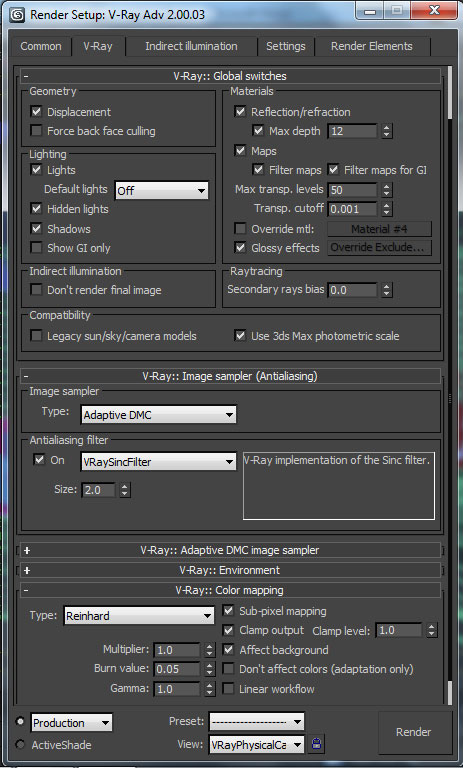Disable Sub-pixel mapping checkbox
This screenshot has height=768, width=463.
(x=228, y=611)
